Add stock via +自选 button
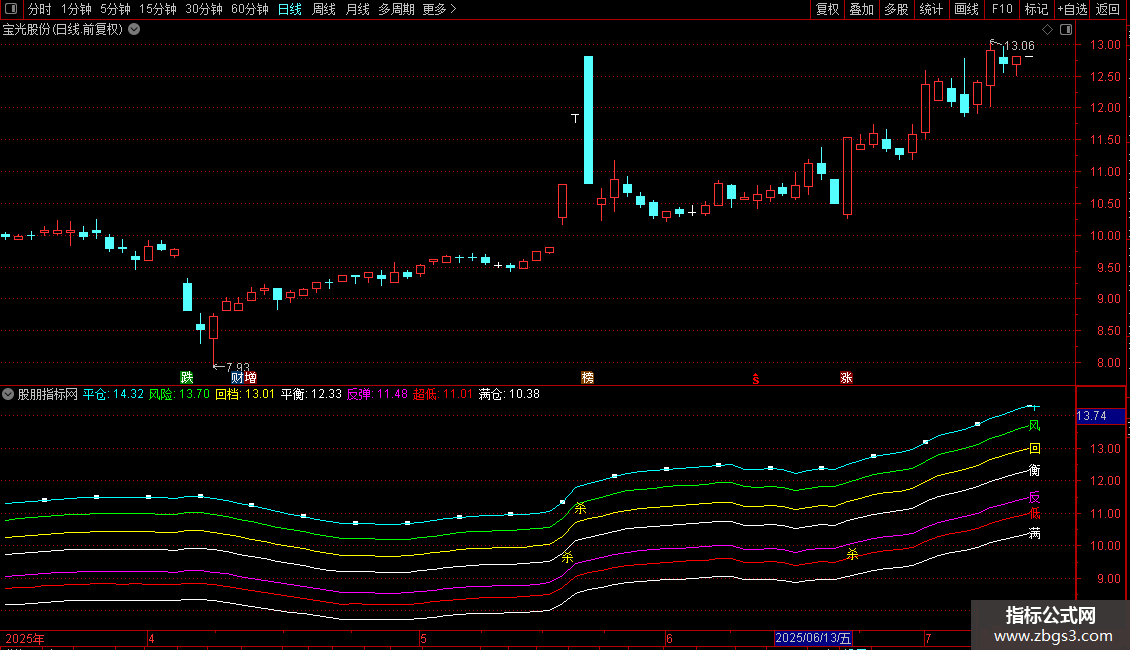Image resolution: width=1130 pixels, height=650 pixels. pos(1072,9)
